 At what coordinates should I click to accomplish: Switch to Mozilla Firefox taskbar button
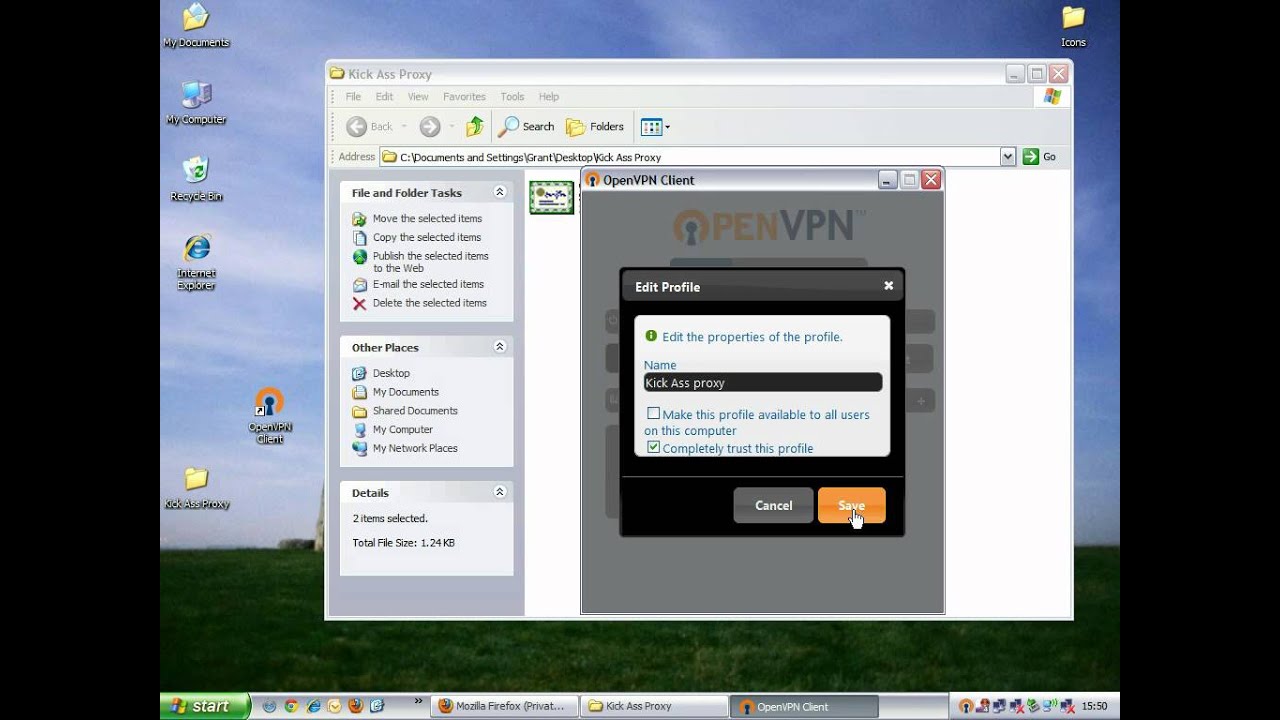click(506, 706)
